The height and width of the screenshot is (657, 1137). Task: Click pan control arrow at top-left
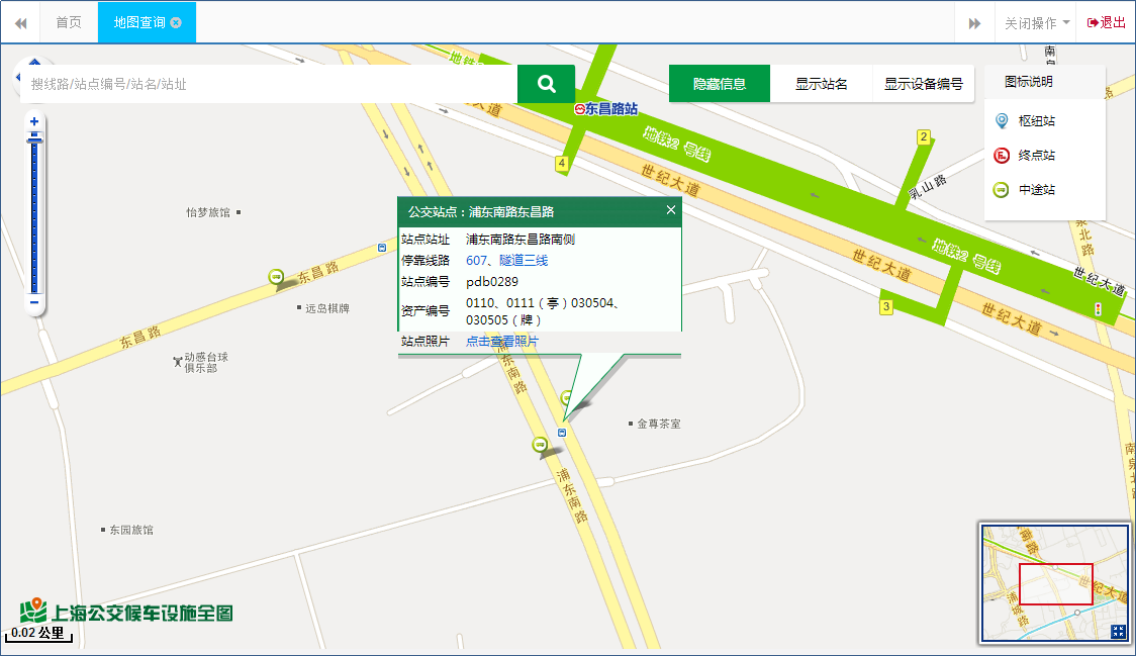click(33, 61)
